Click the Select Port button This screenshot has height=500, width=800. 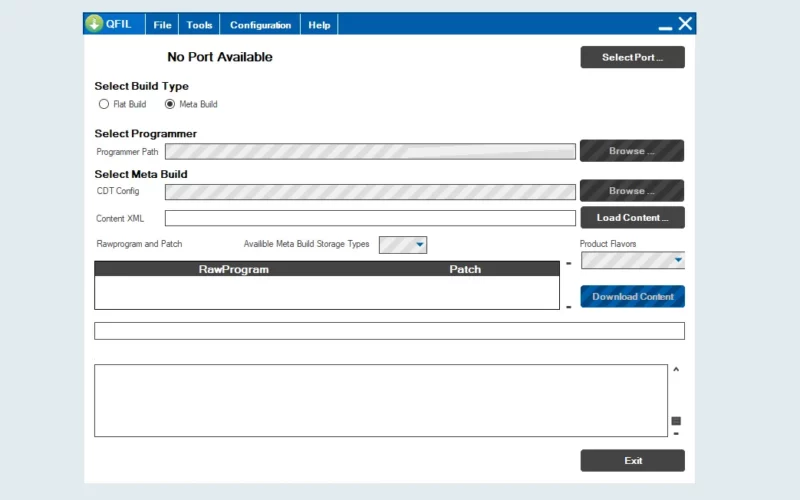coord(632,57)
